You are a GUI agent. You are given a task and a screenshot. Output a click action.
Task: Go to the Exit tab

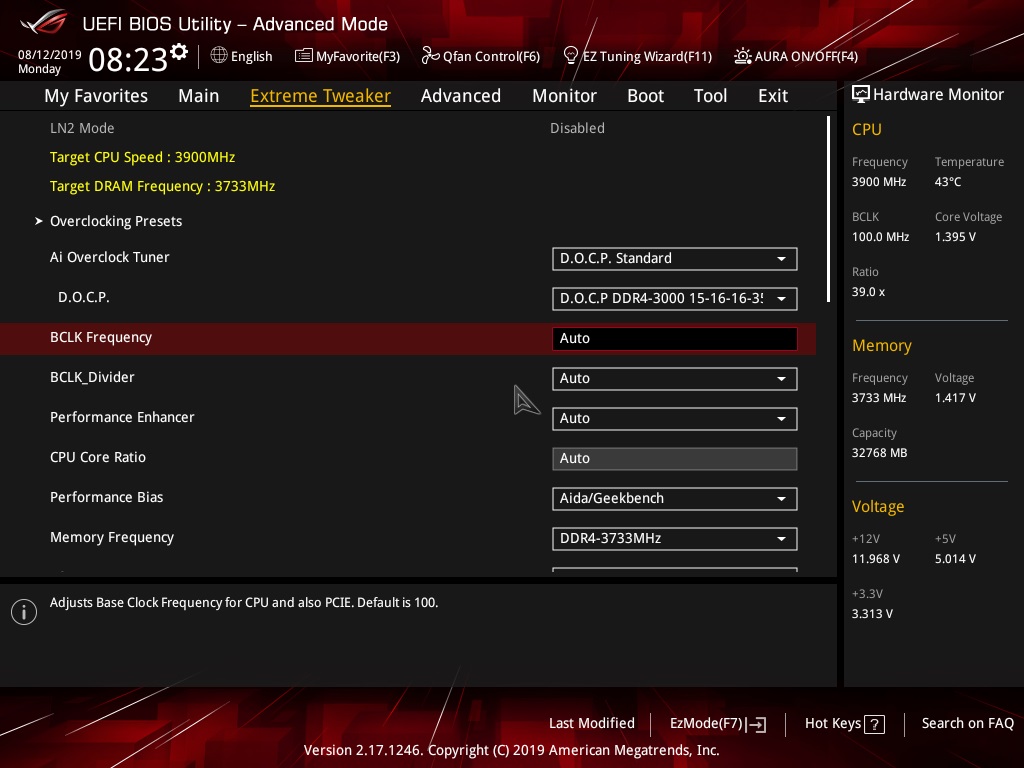773,96
